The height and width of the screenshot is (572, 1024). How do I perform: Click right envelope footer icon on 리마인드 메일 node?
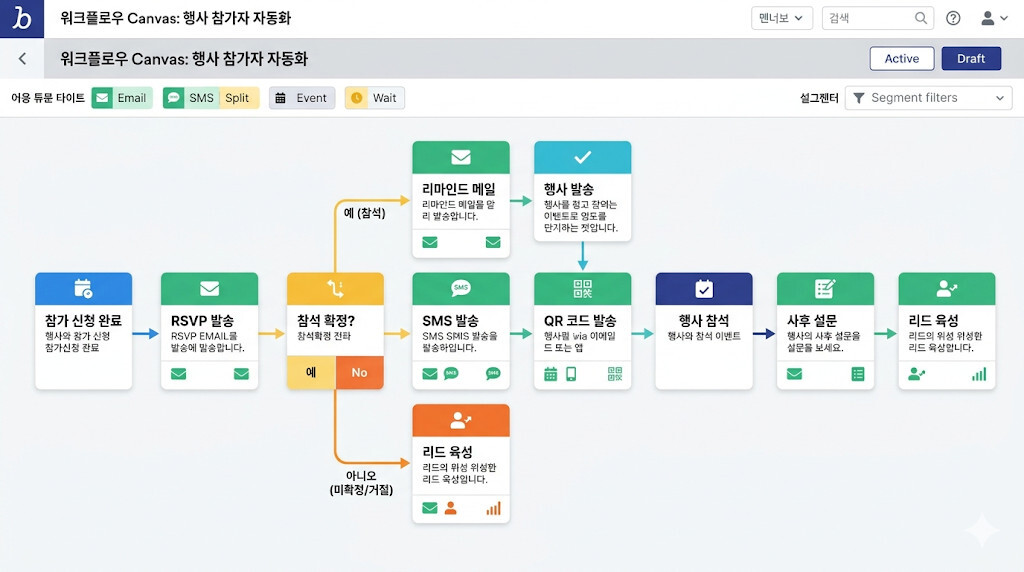point(493,242)
